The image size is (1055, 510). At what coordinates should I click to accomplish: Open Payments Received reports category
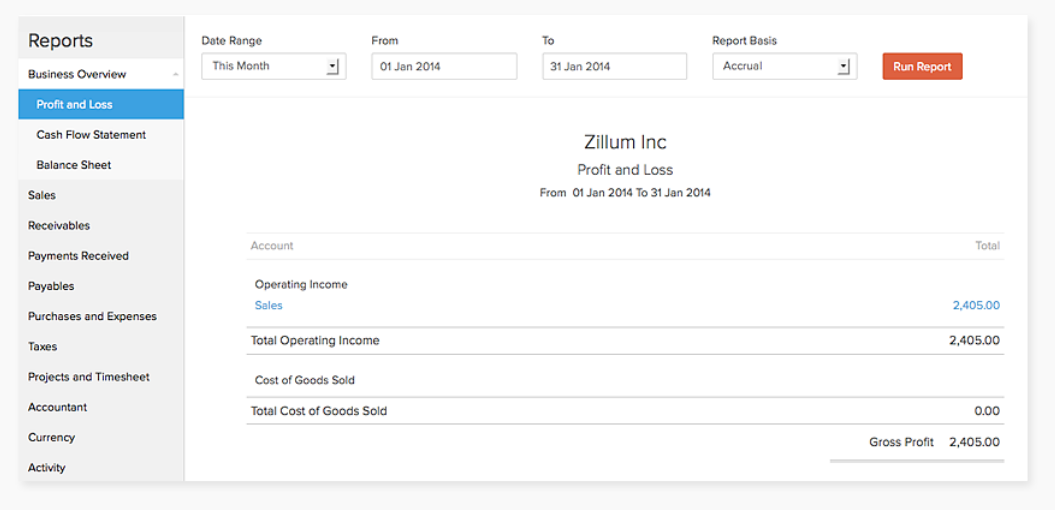point(78,256)
